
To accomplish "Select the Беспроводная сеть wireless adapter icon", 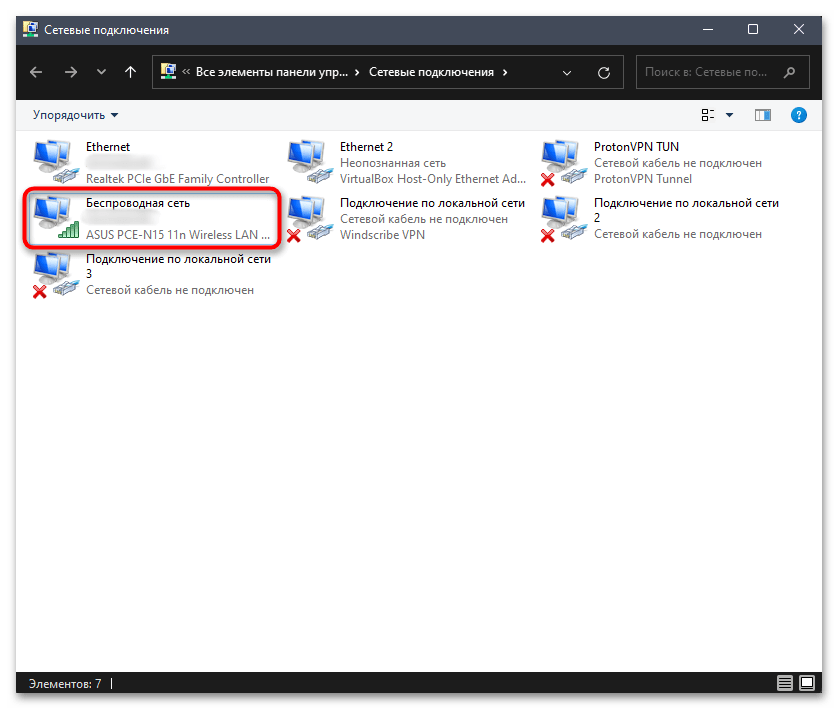I will click(x=52, y=218).
